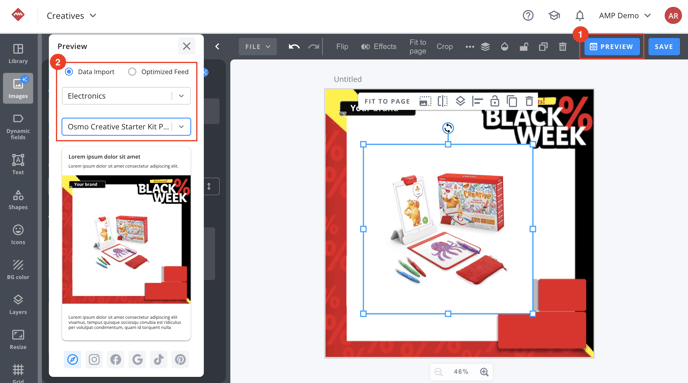Click the 46% zoom level value
Viewport: 688px width, 383px height.
coord(461,372)
